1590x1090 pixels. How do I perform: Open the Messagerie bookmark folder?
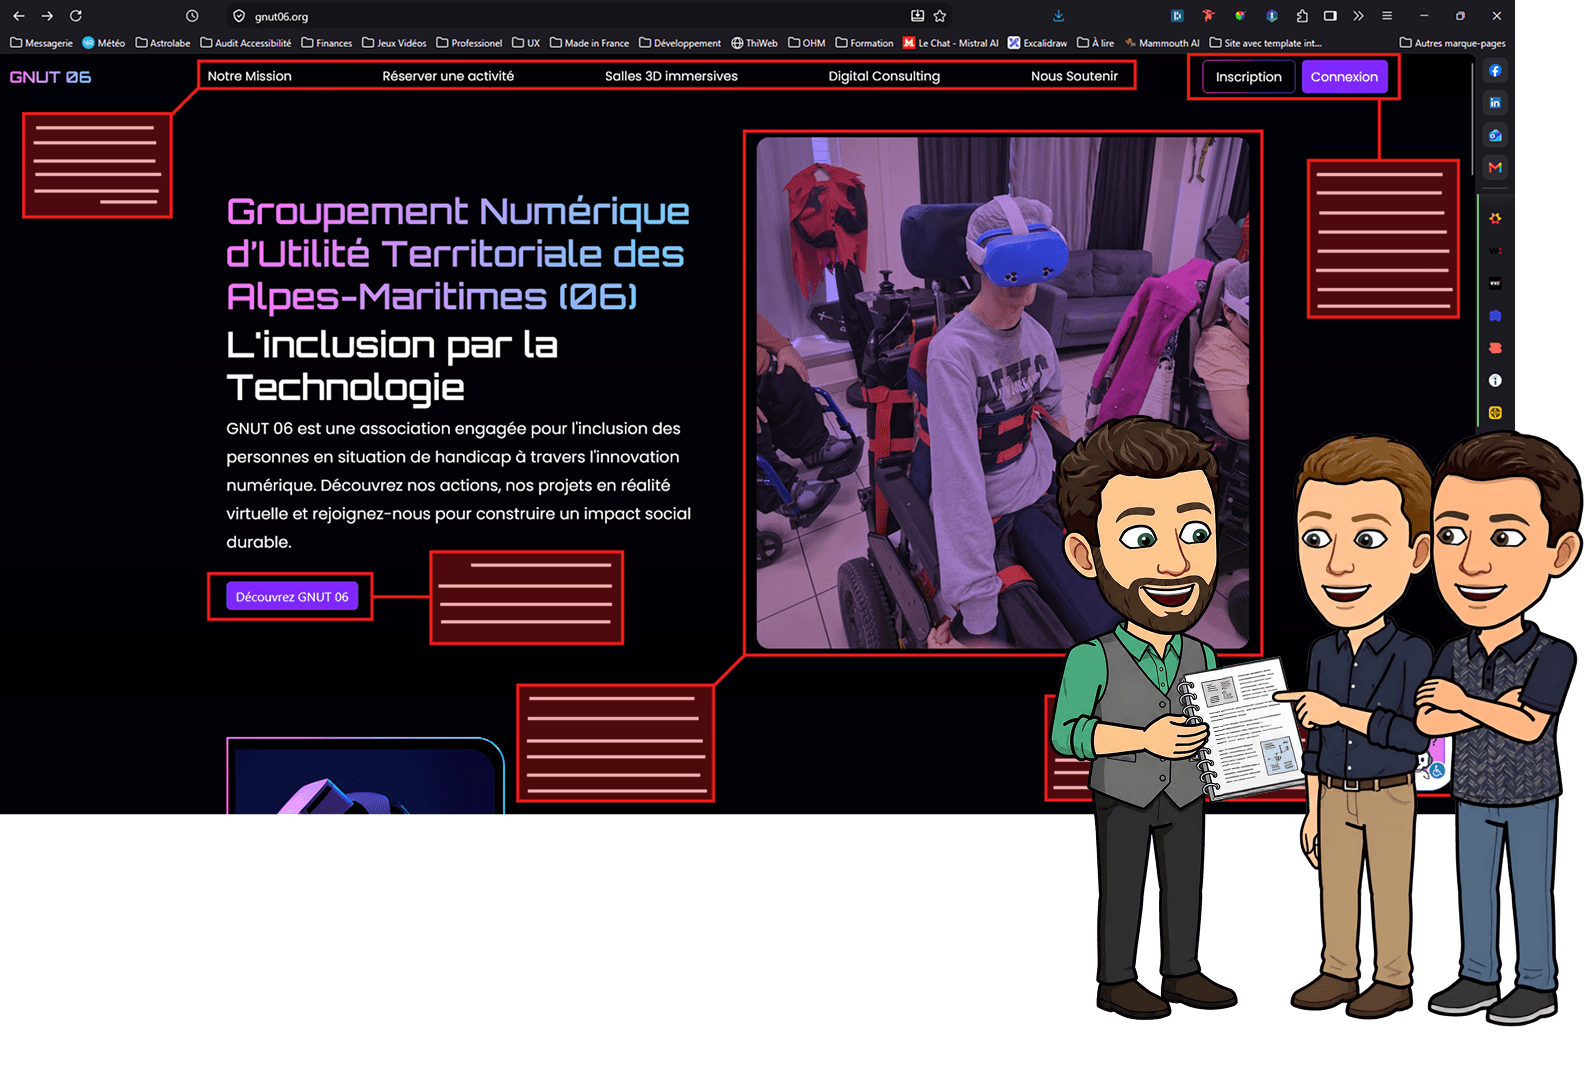41,43
